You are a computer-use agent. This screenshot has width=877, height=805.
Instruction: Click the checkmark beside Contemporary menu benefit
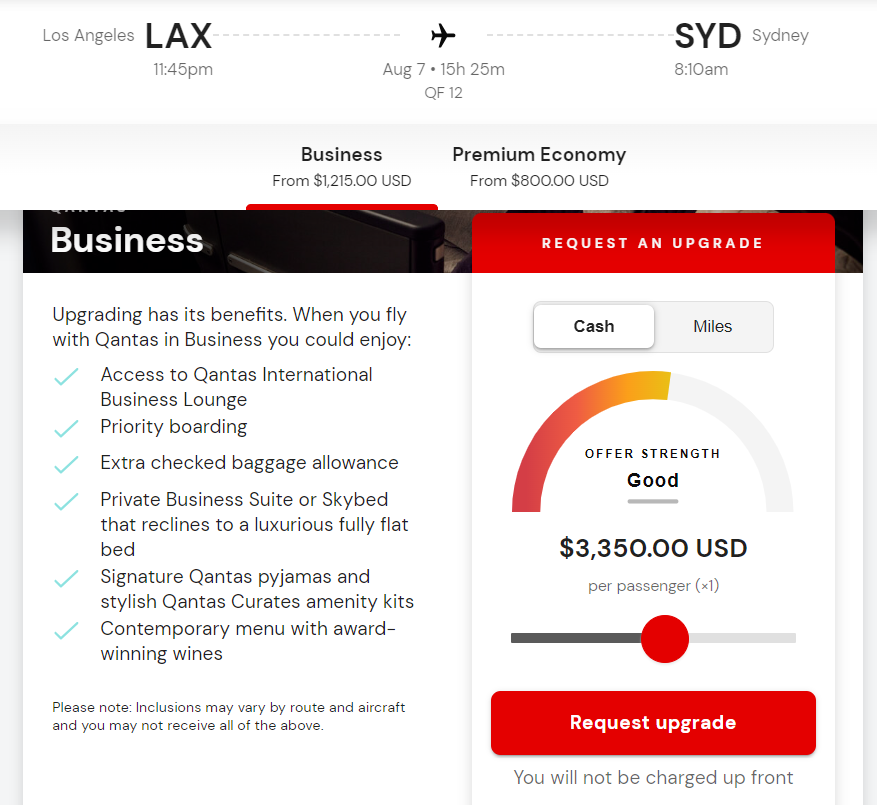[67, 631]
